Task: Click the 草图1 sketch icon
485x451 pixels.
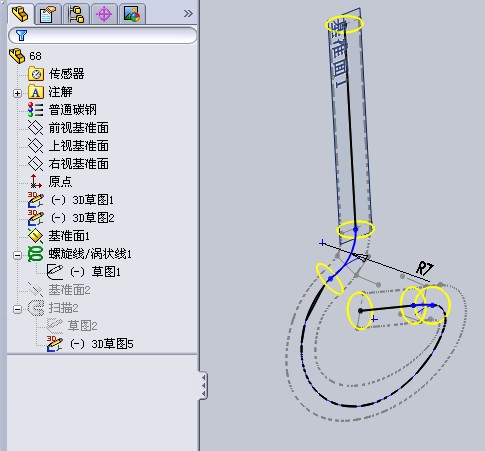Action: [55, 272]
